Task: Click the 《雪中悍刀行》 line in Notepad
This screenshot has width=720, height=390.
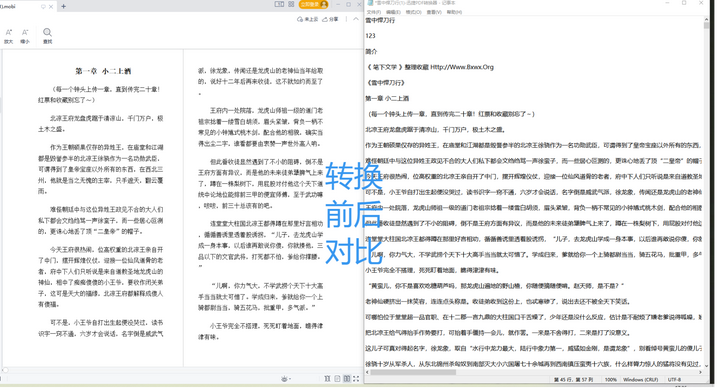Action: tap(386, 83)
